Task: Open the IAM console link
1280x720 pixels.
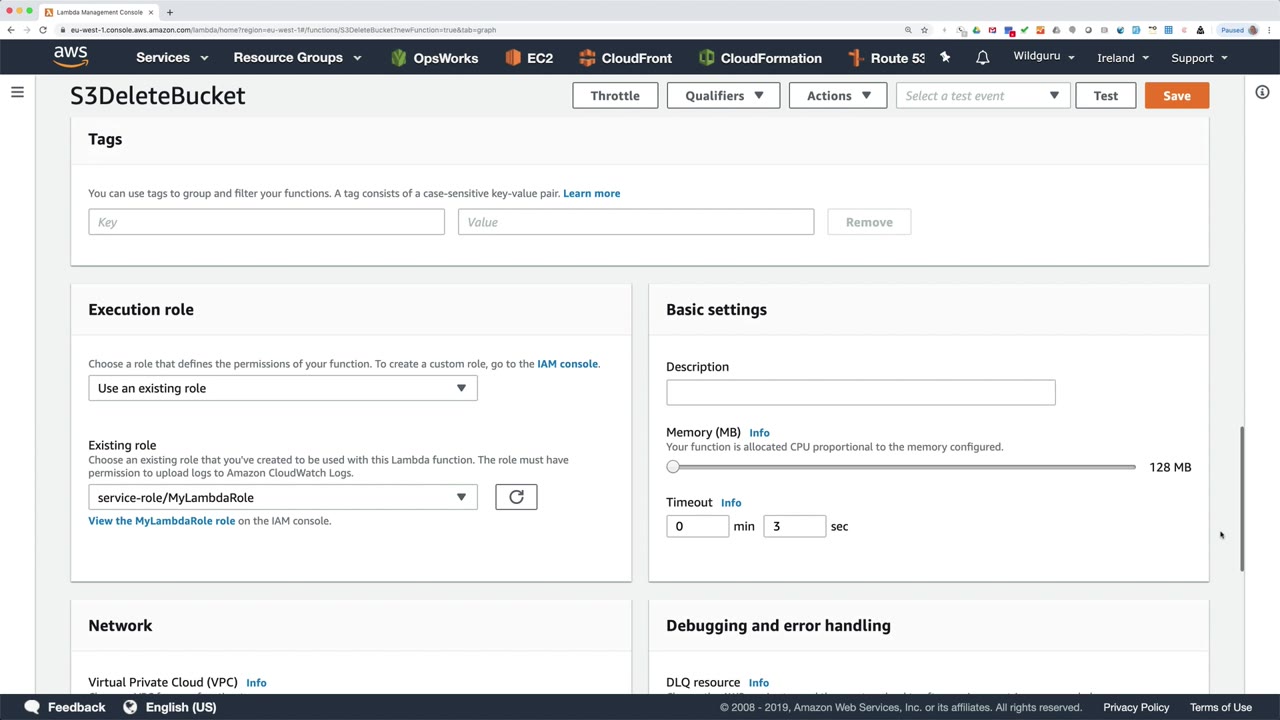Action: (x=567, y=364)
